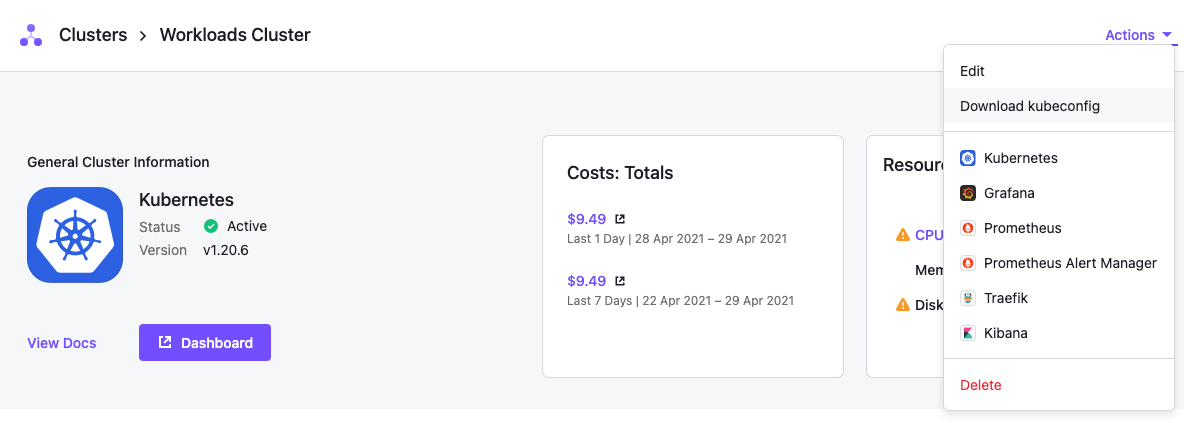Click the CPU warning triangle icon

click(x=902, y=235)
